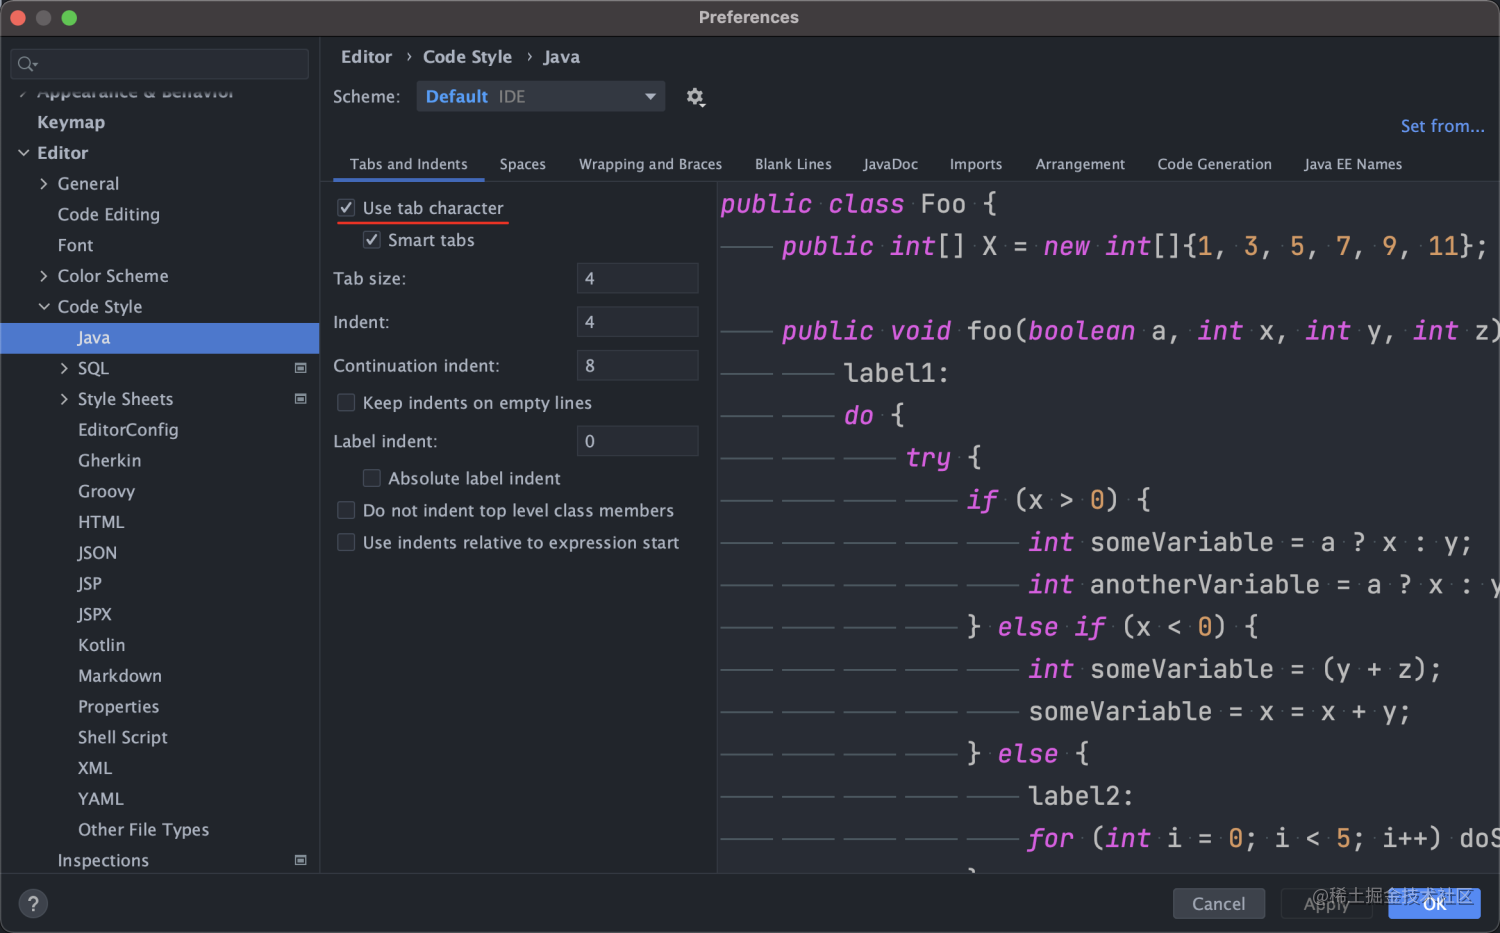
Task: Switch to the Spaces tab
Action: 523,164
